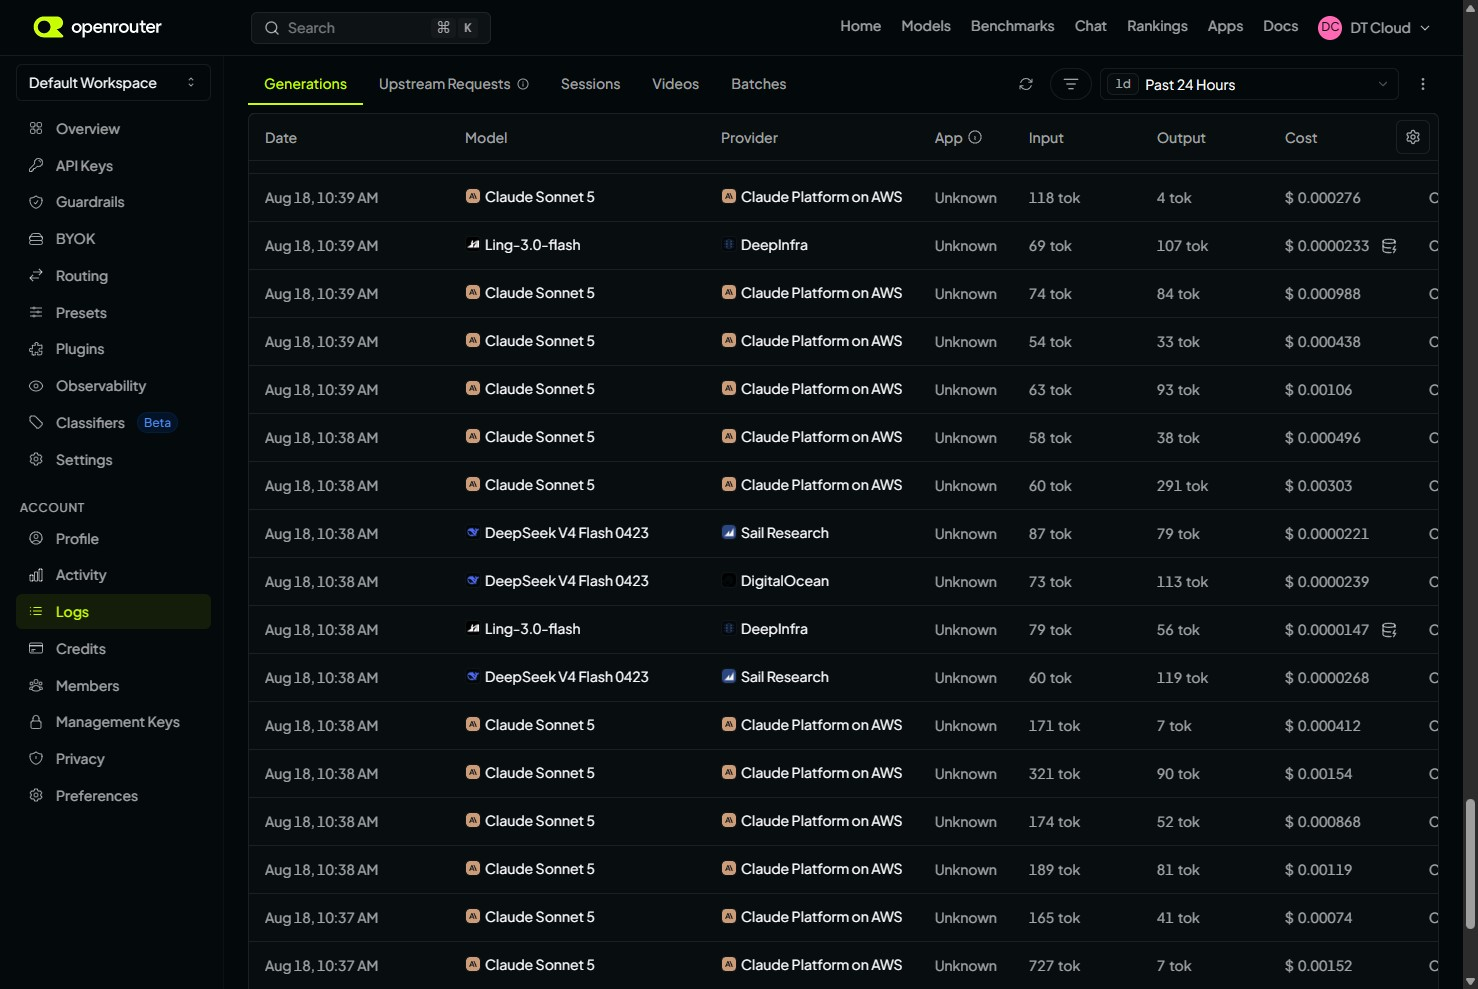Open Rankings in the top navigation

[1158, 26]
